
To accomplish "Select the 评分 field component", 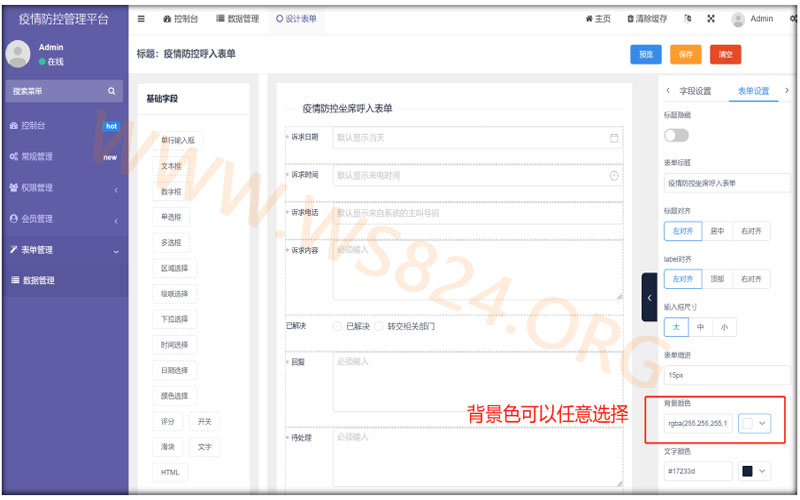I will 168,421.
